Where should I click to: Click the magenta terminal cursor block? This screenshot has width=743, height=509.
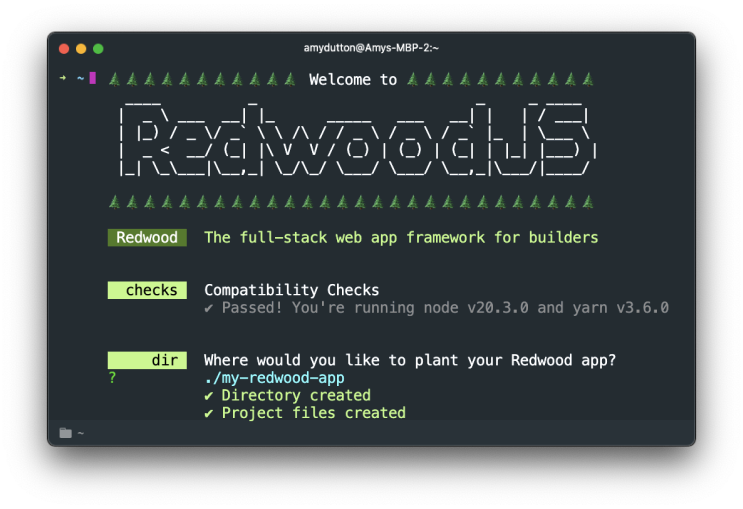[93, 78]
